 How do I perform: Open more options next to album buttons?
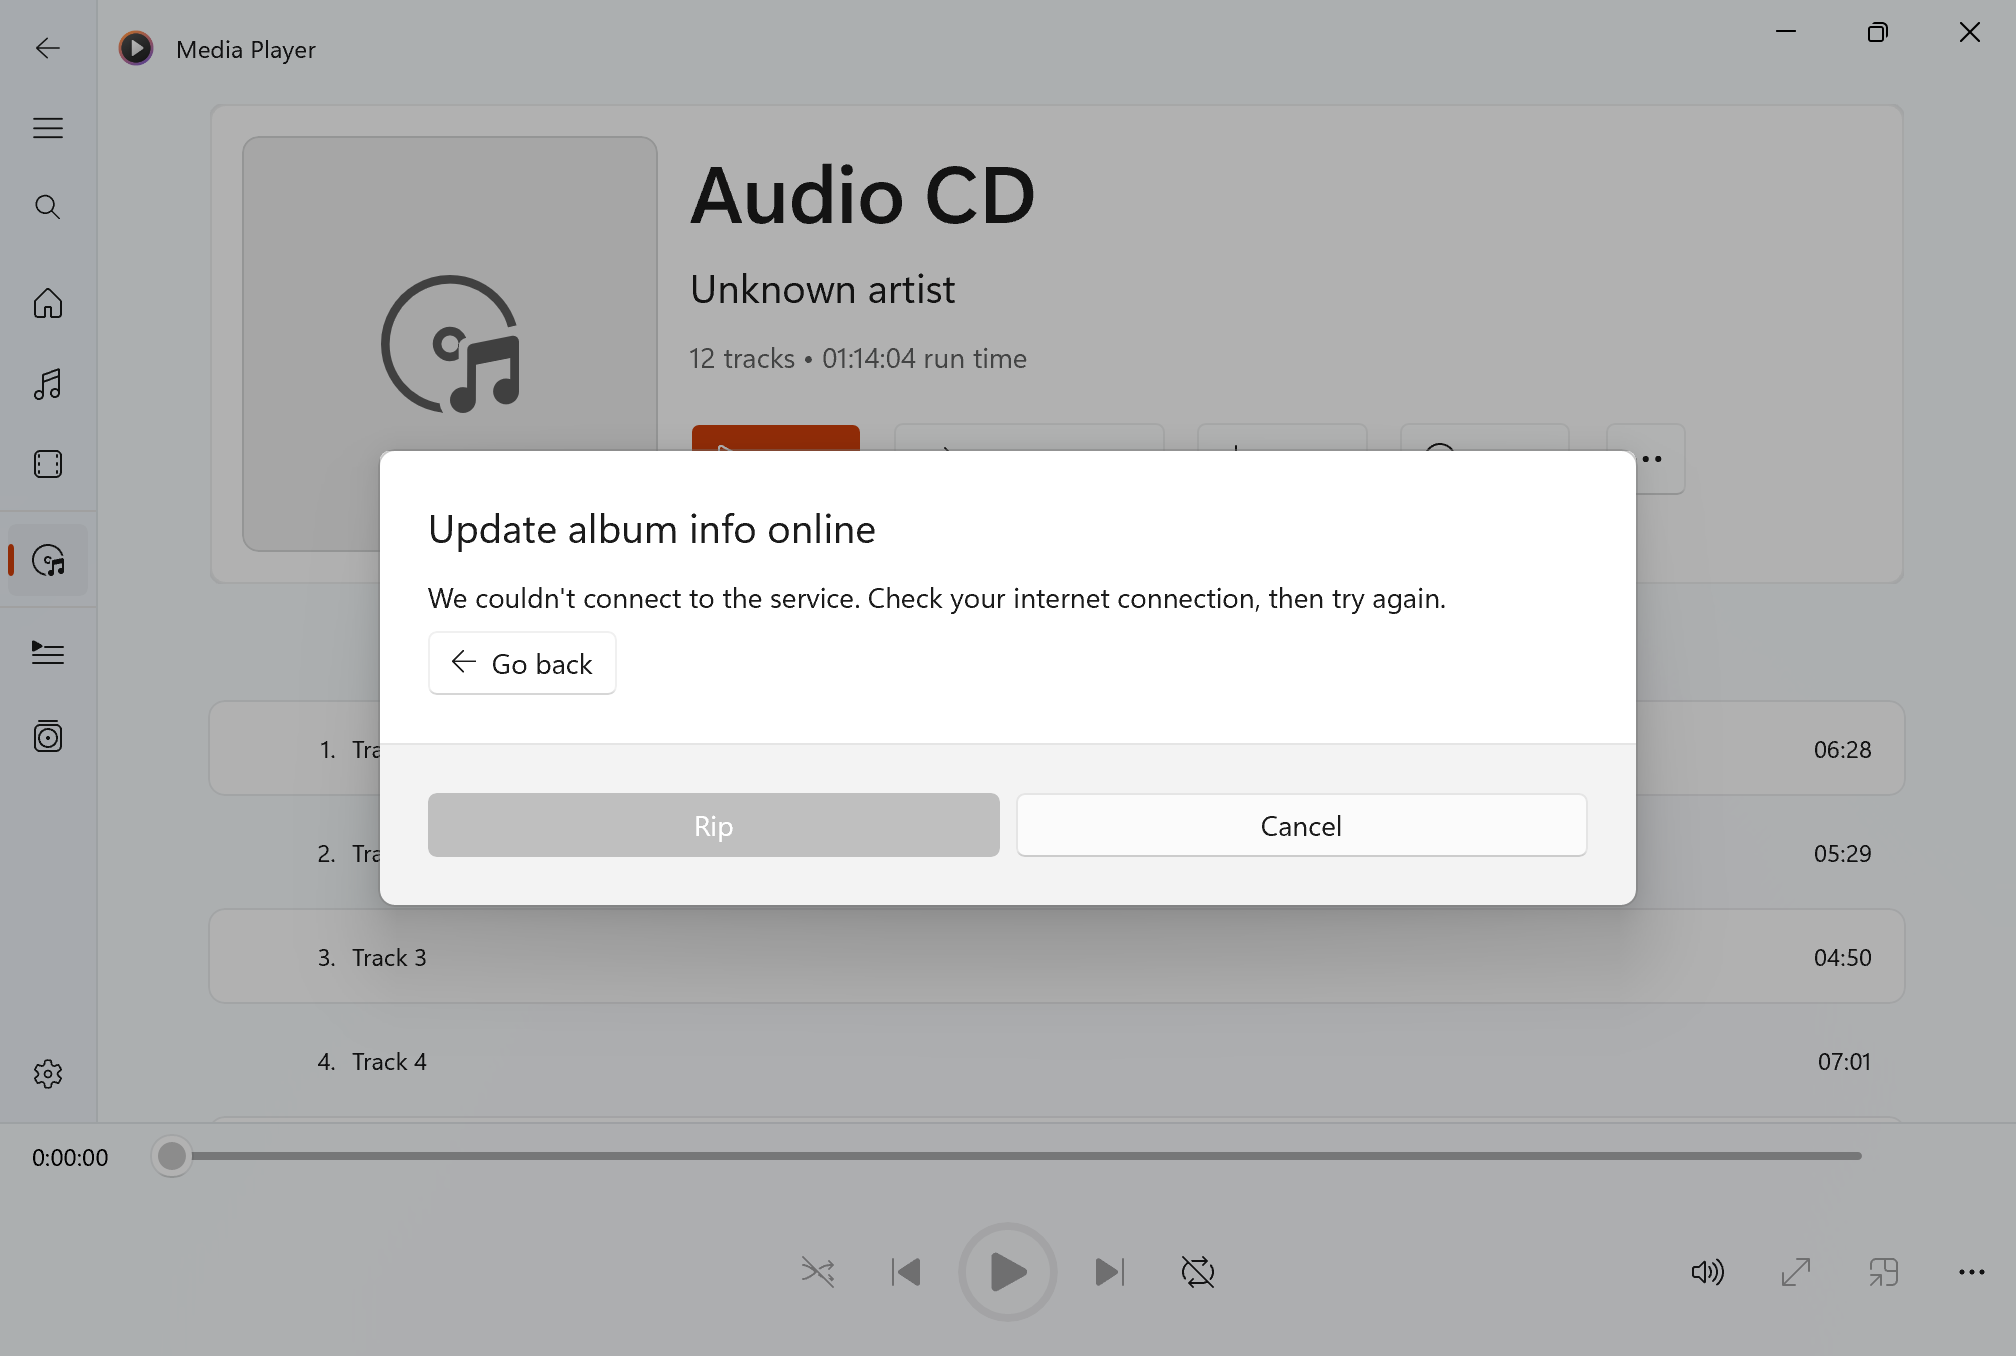[1646, 459]
